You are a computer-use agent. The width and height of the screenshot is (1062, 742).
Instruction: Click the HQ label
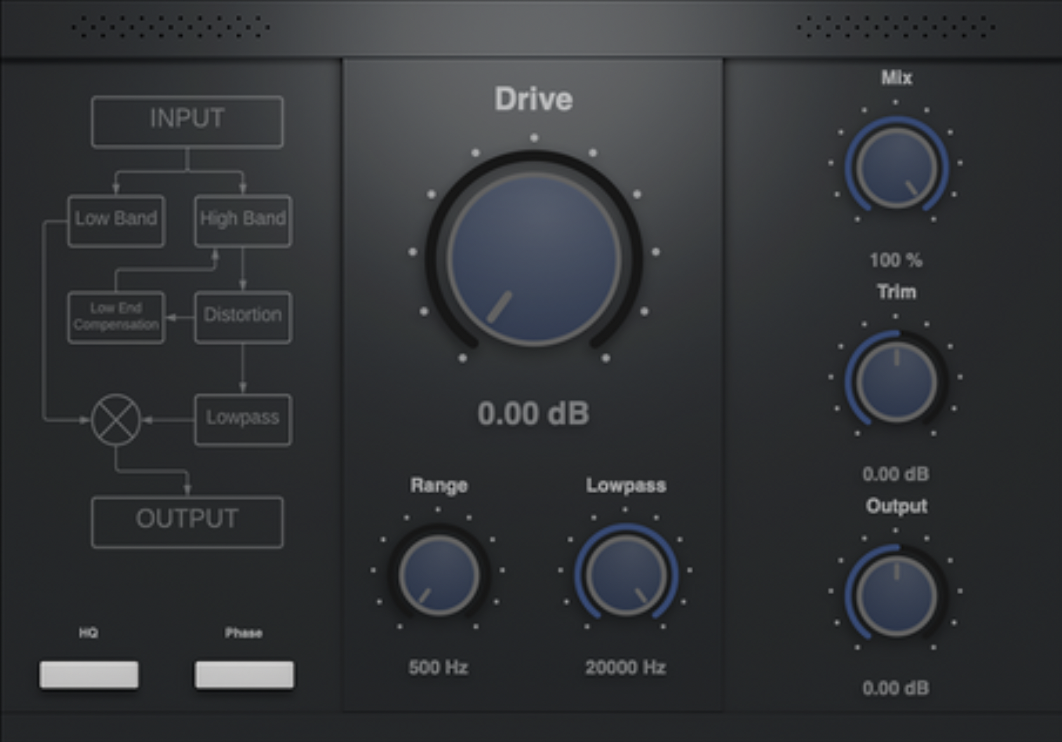tap(89, 632)
